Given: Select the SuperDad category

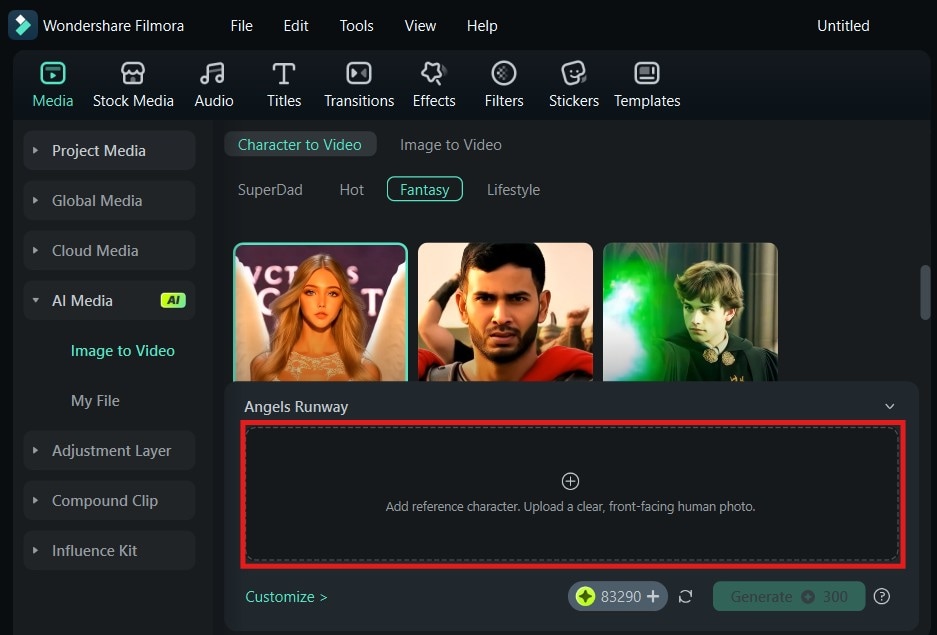Looking at the screenshot, I should [x=270, y=190].
